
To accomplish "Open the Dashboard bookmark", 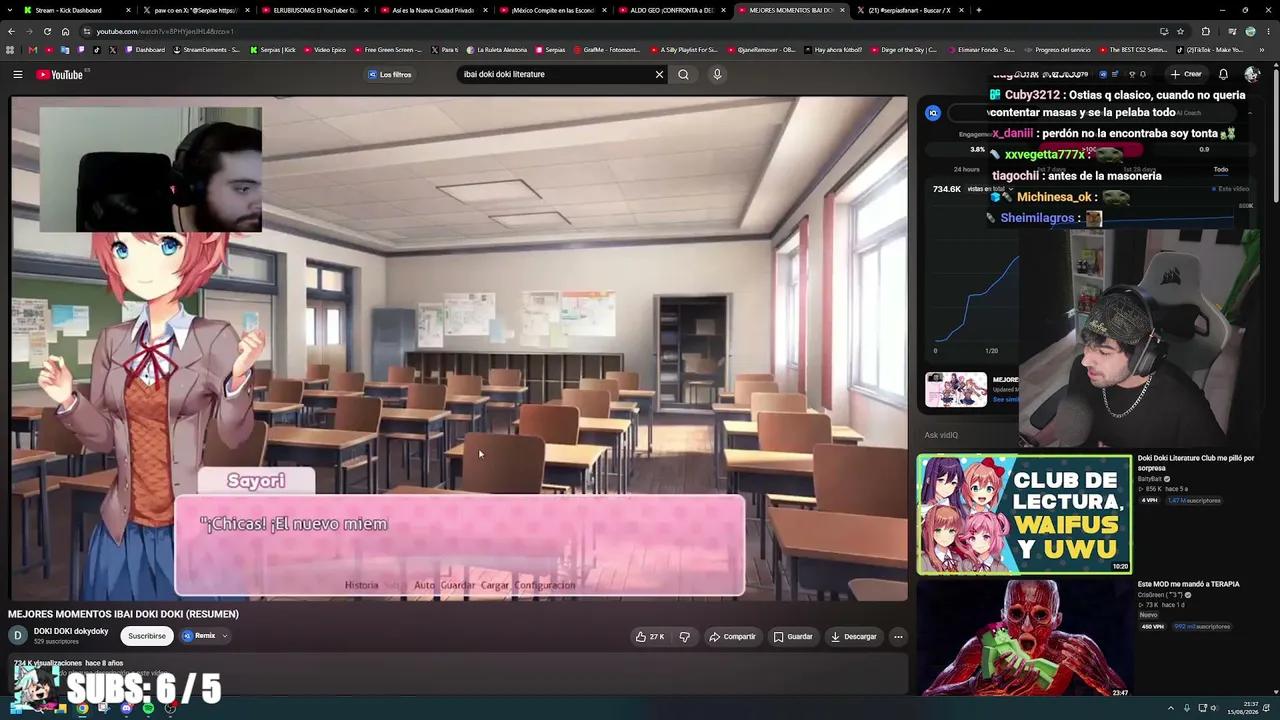I will coord(146,50).
